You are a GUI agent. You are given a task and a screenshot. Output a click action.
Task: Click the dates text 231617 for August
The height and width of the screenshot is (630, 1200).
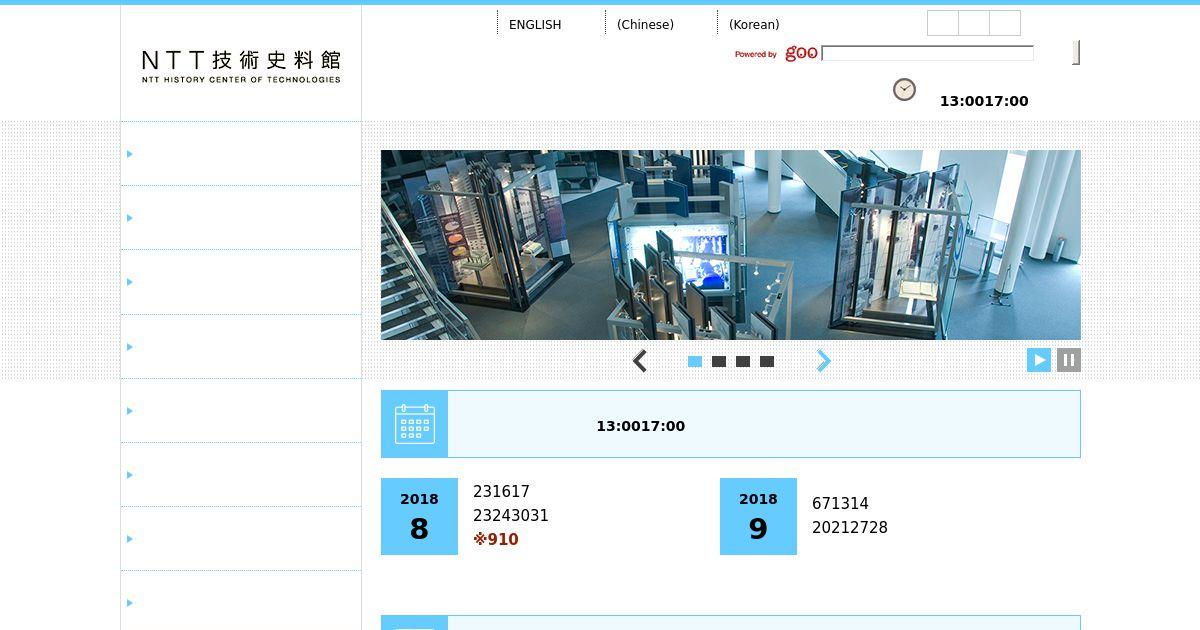[501, 492]
